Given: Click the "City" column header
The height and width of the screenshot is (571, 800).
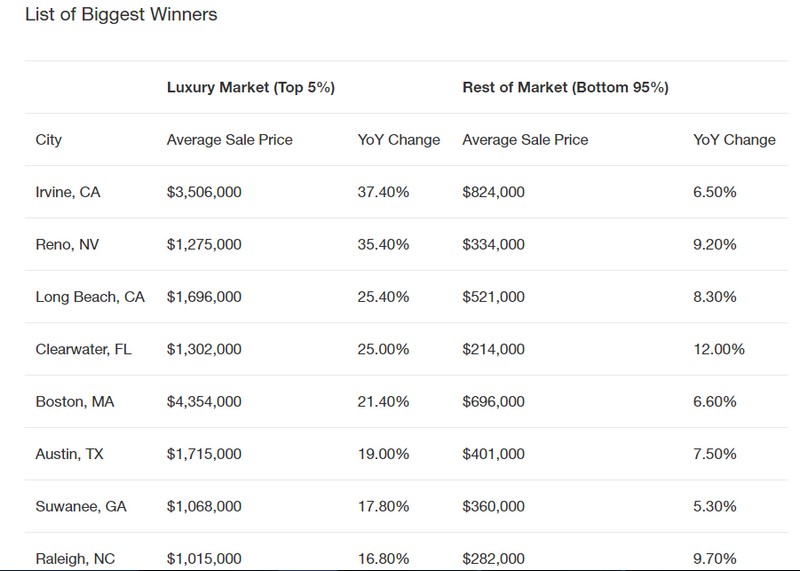Looking at the screenshot, I should [48, 140].
